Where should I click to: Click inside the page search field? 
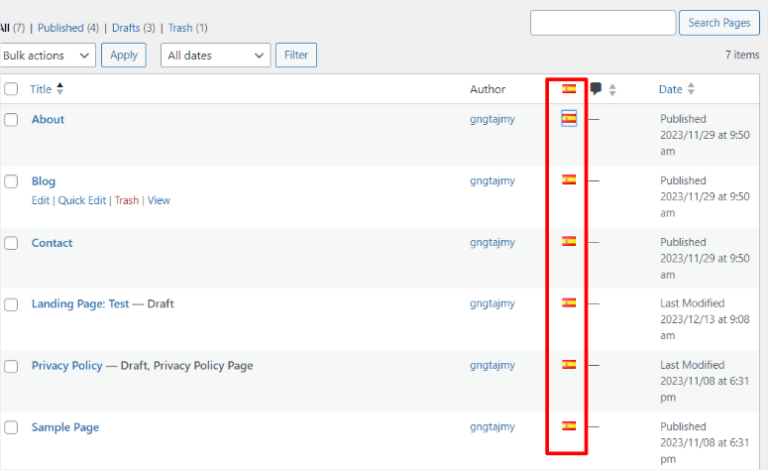coord(602,22)
